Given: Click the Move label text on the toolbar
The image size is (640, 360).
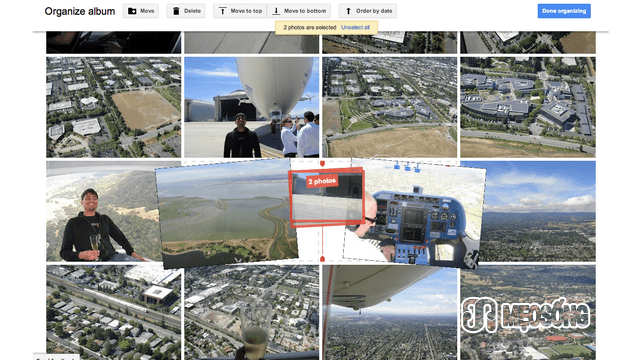Looking at the screenshot, I should [147, 11].
